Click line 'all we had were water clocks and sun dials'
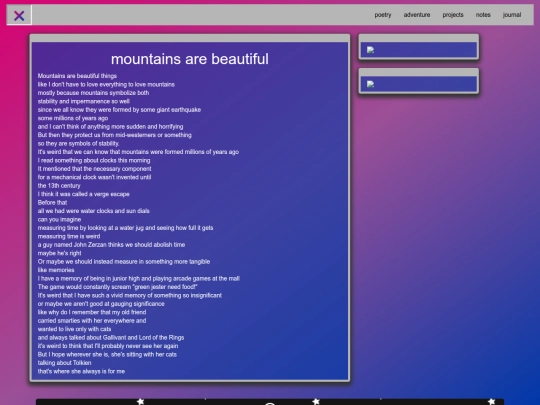The width and height of the screenshot is (540, 405). tap(94, 211)
